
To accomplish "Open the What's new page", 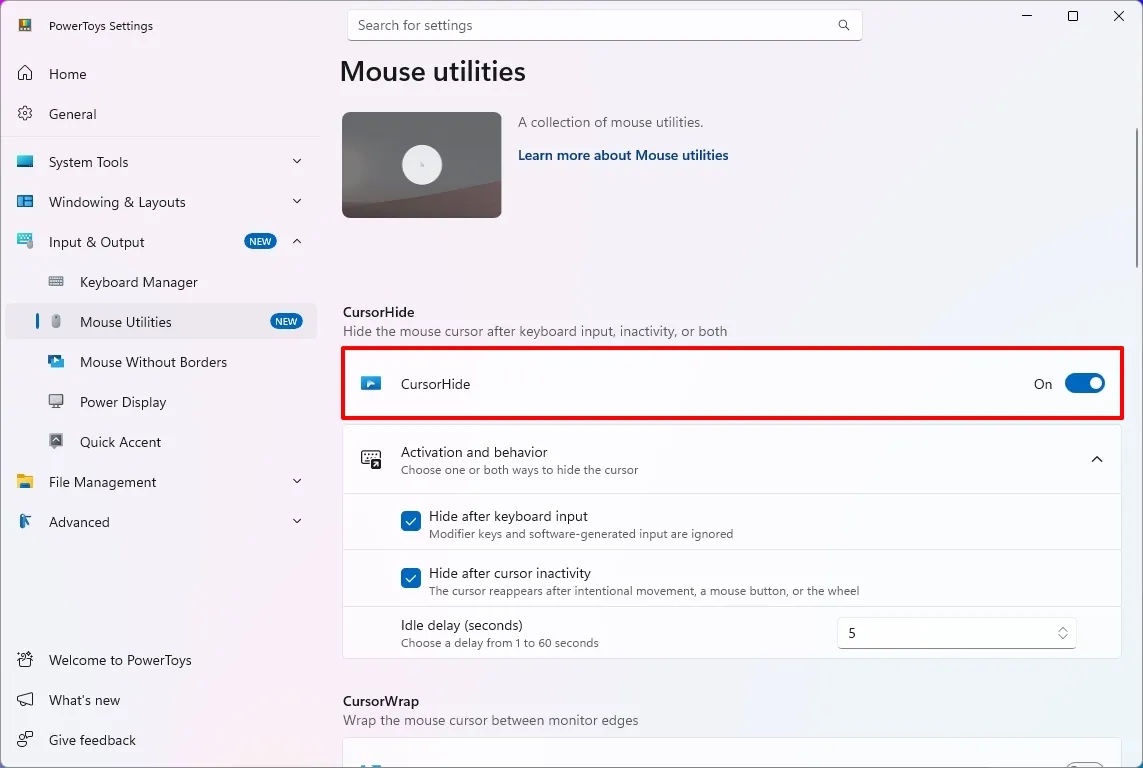I will coord(161,700).
